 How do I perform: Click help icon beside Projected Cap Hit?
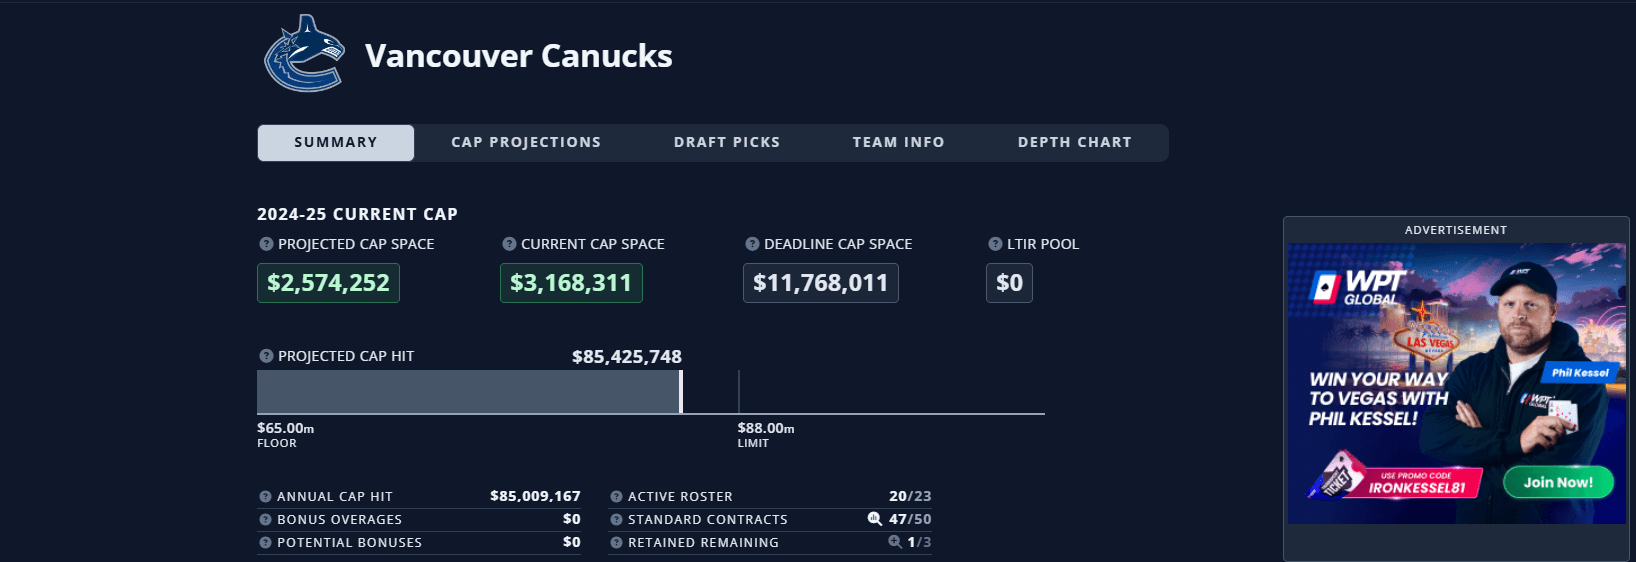266,356
